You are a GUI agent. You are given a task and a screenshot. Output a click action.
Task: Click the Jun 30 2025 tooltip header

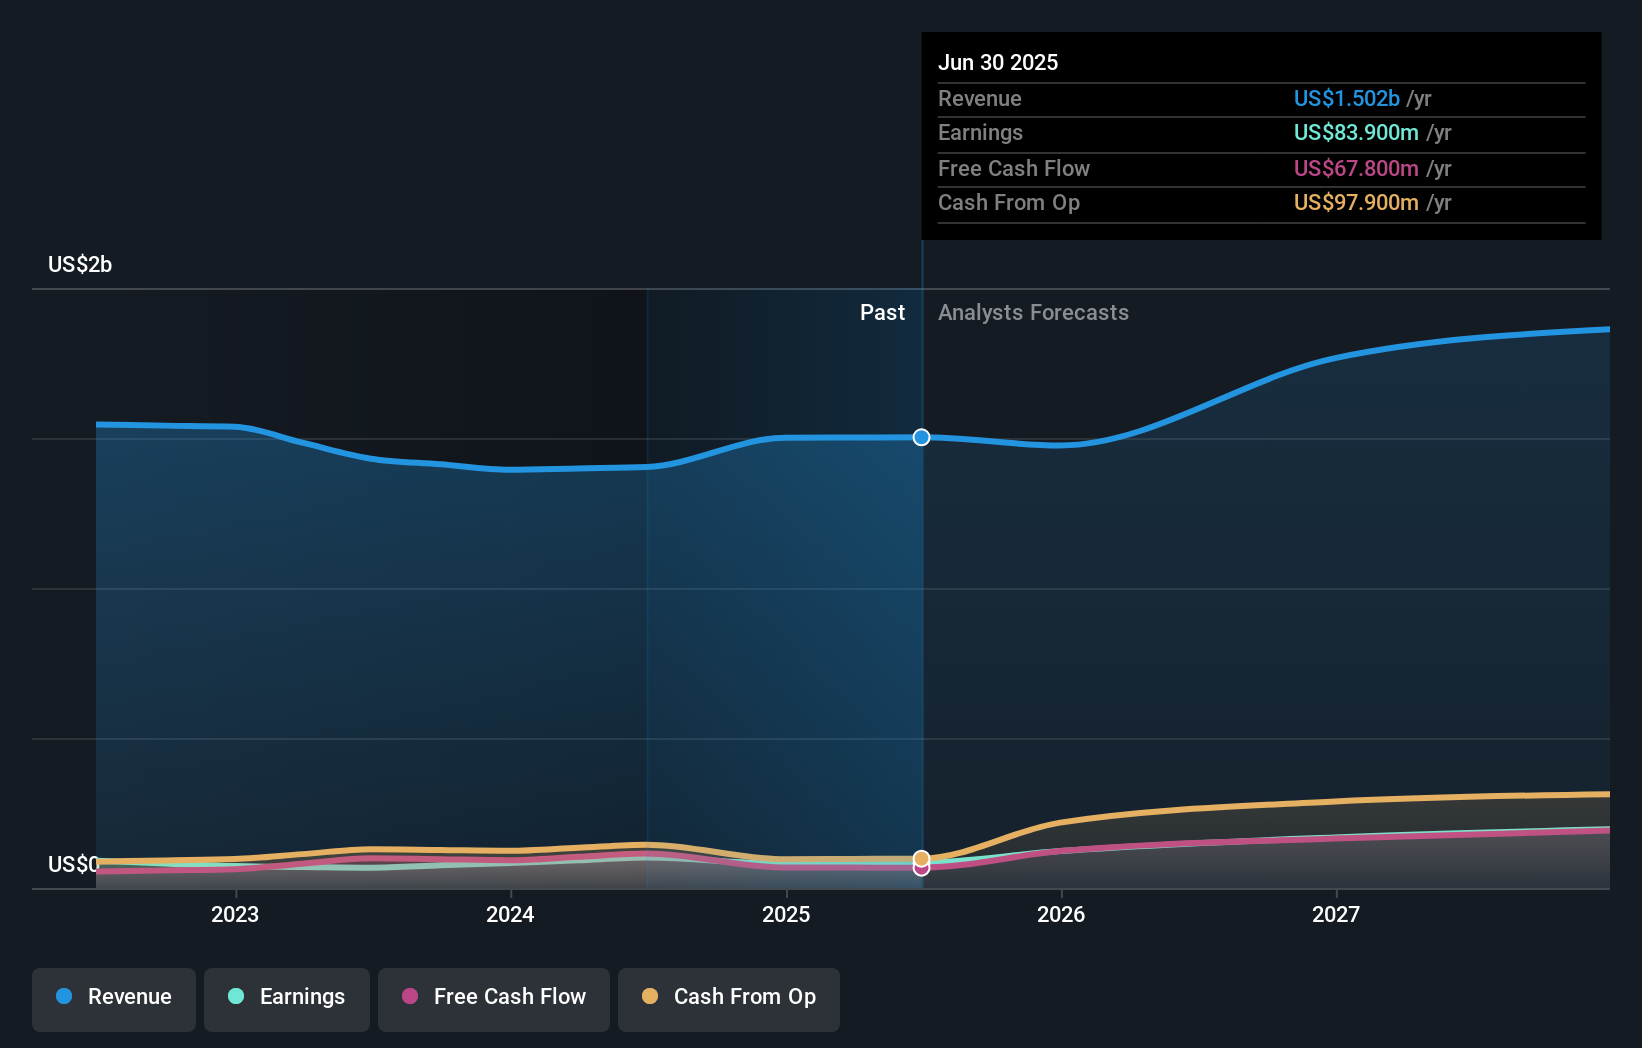tap(998, 61)
